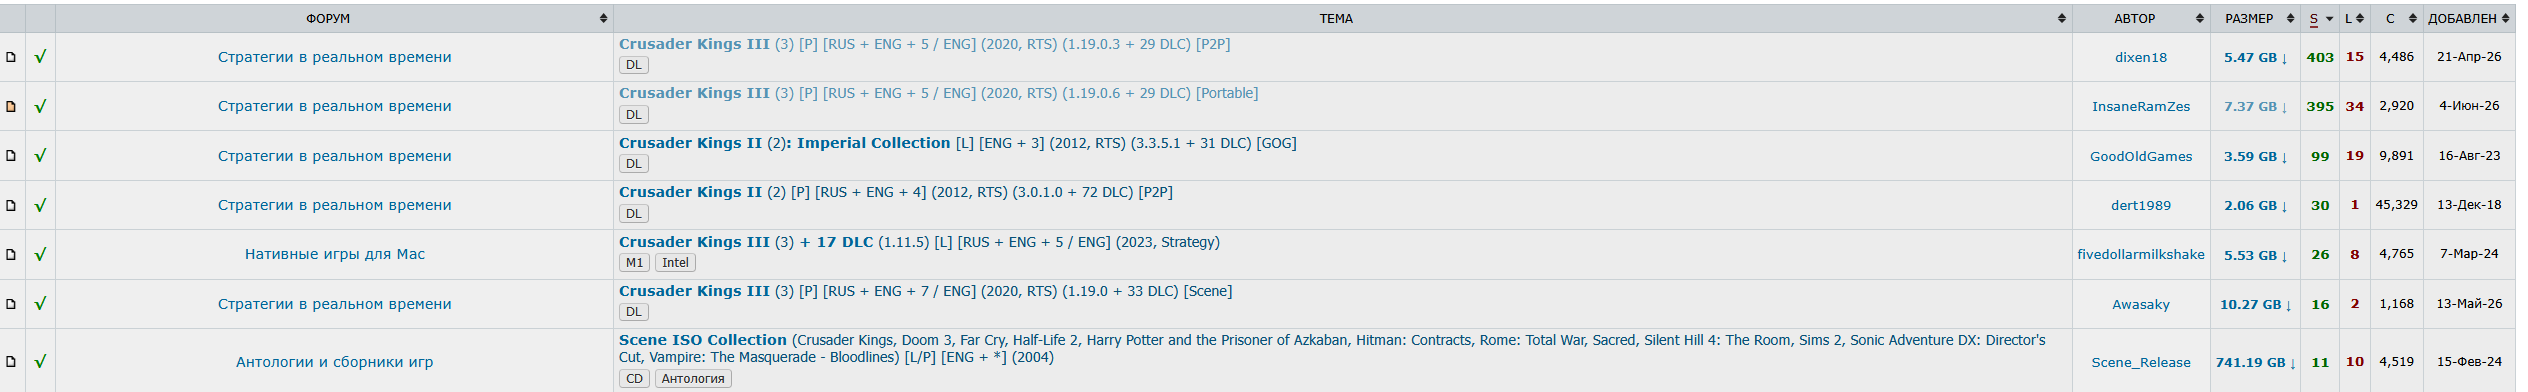Click green checkmark in GoodOldGames row
The height and width of the screenshot is (392, 2528).
click(x=40, y=156)
